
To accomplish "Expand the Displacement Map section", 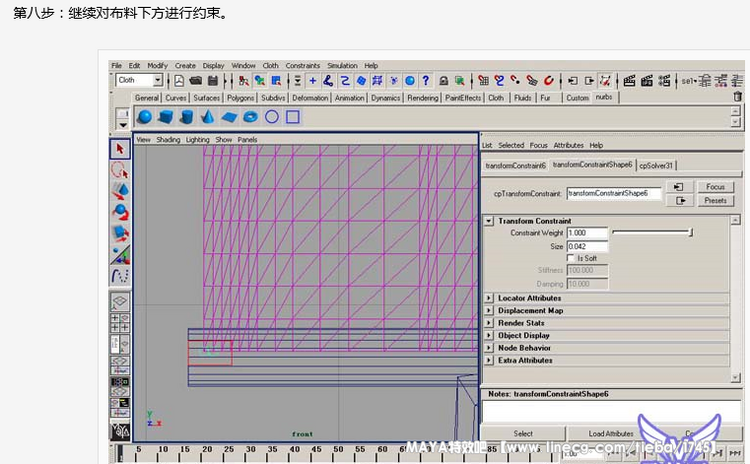I will 489,310.
